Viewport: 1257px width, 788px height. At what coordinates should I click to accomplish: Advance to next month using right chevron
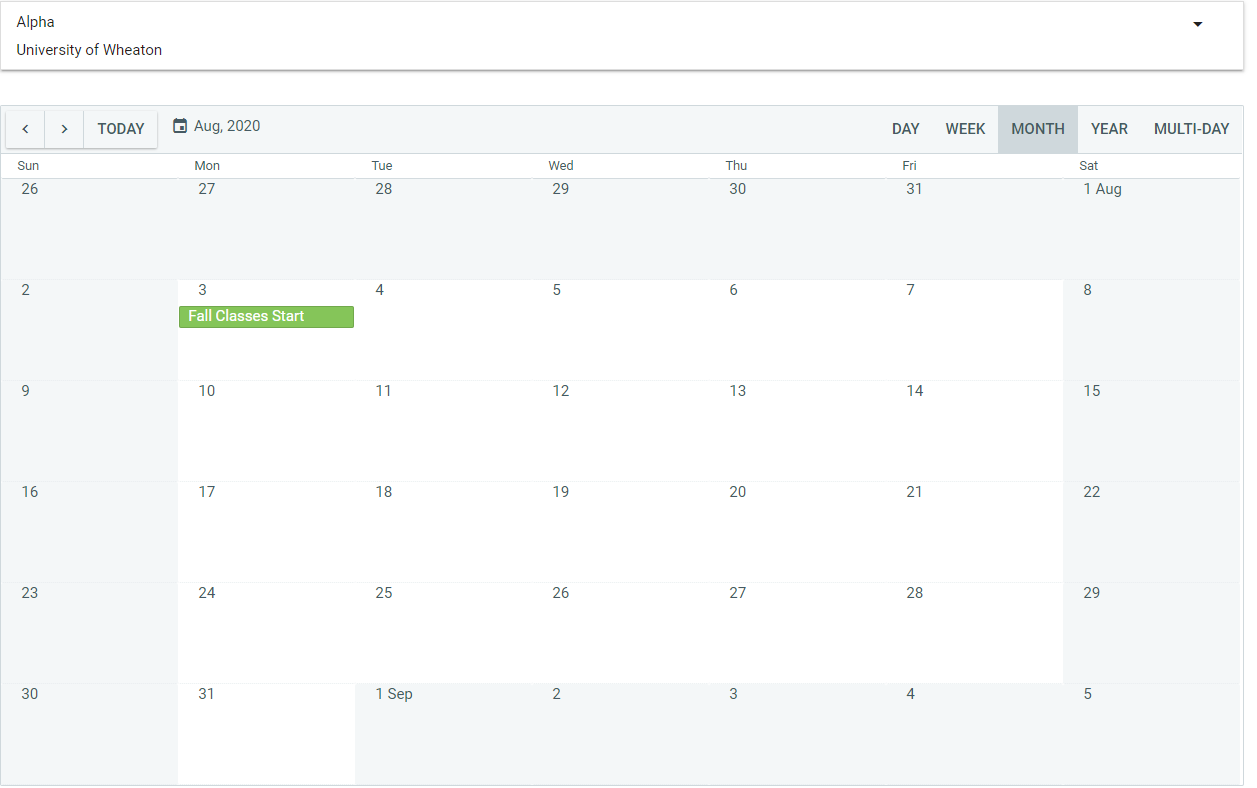click(x=64, y=129)
